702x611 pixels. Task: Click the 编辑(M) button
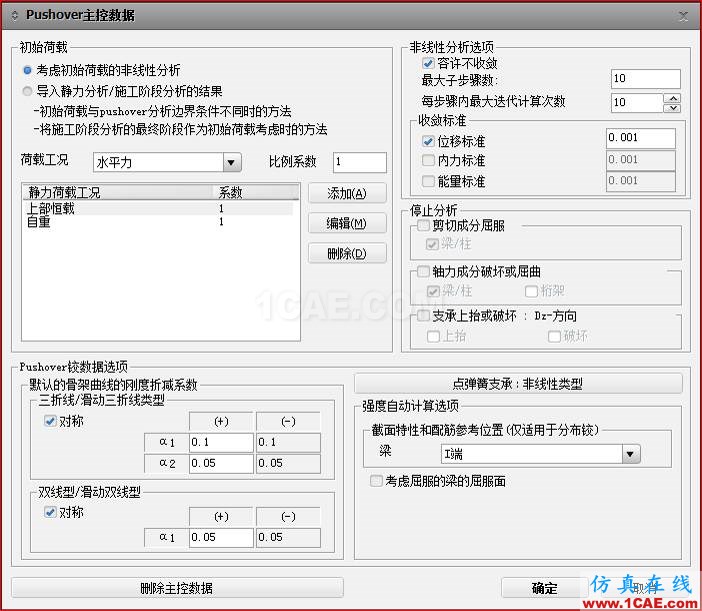point(347,223)
